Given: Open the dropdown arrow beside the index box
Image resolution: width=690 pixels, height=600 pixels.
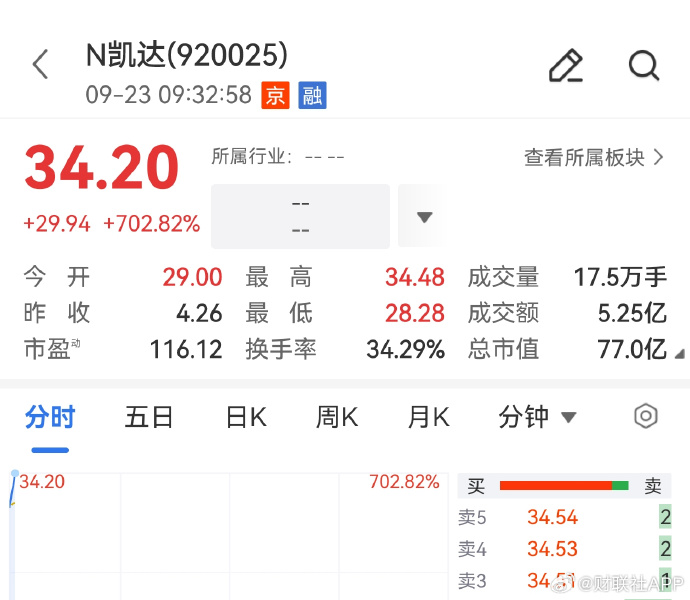Looking at the screenshot, I should point(424,217).
